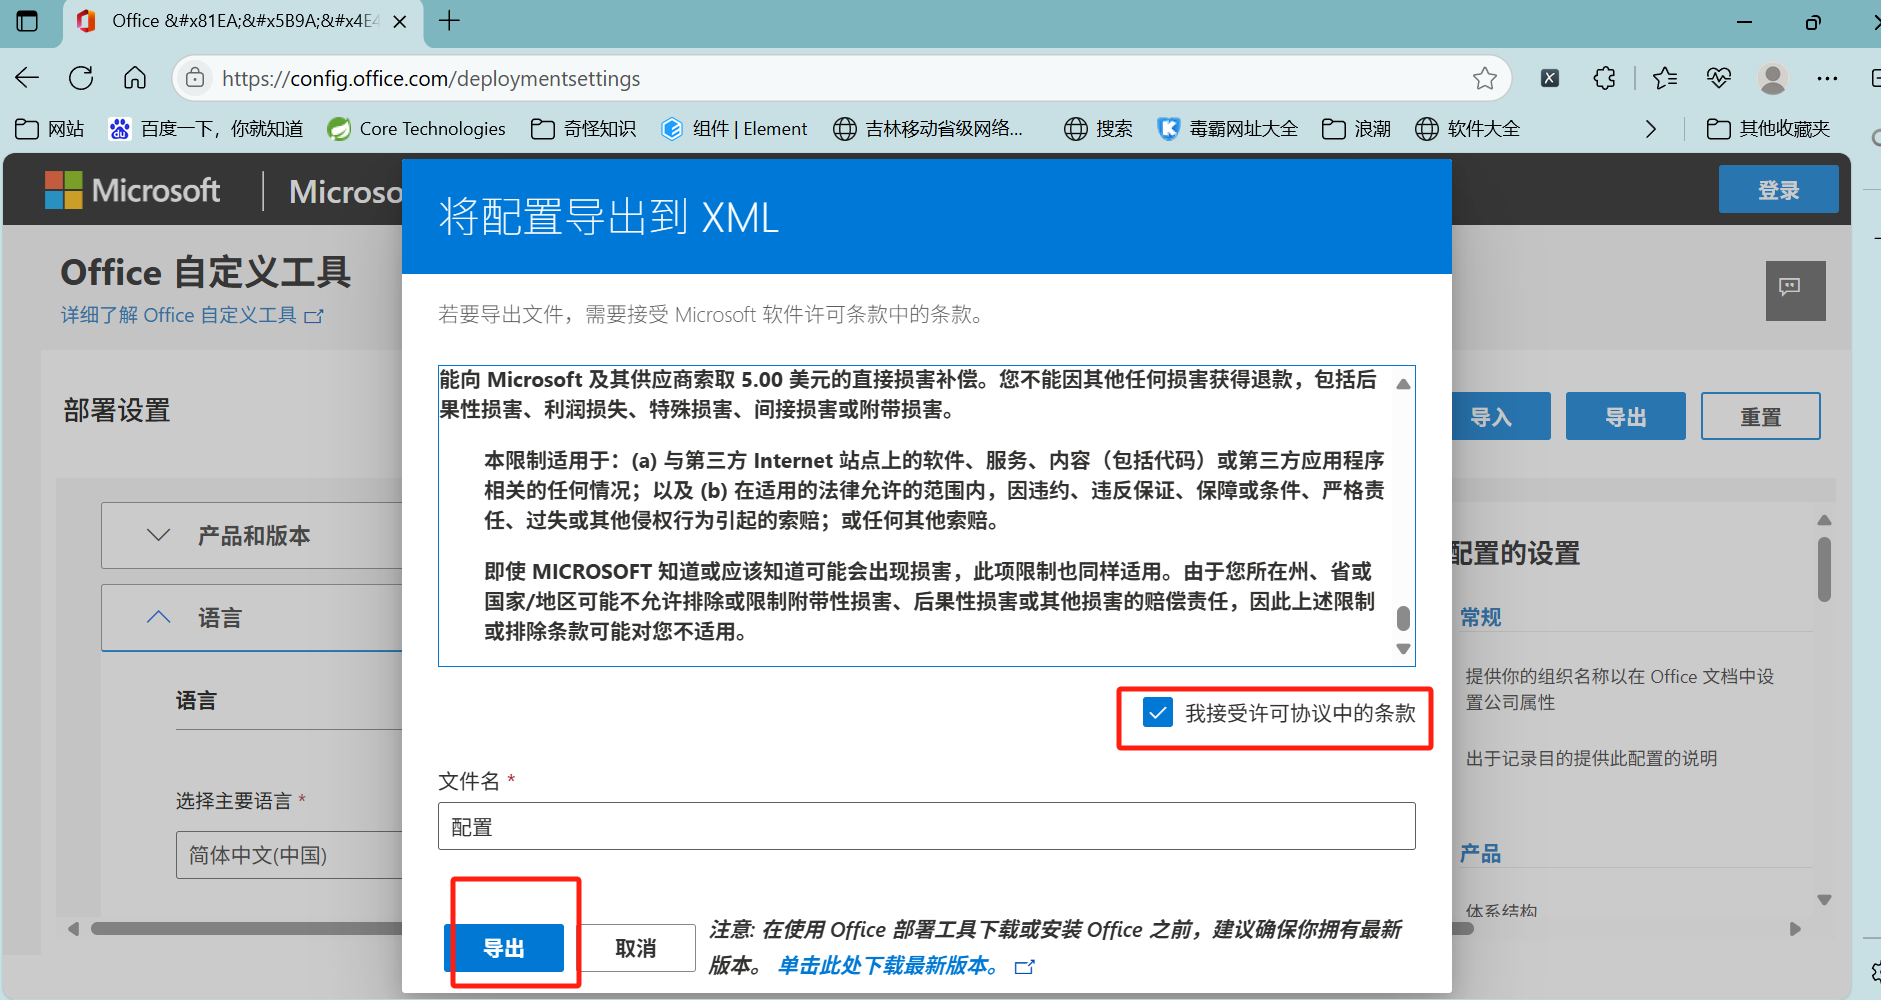Viewport: 1881px width, 1000px height.
Task: Open the 百度一下 bookmark
Action: tap(206, 129)
